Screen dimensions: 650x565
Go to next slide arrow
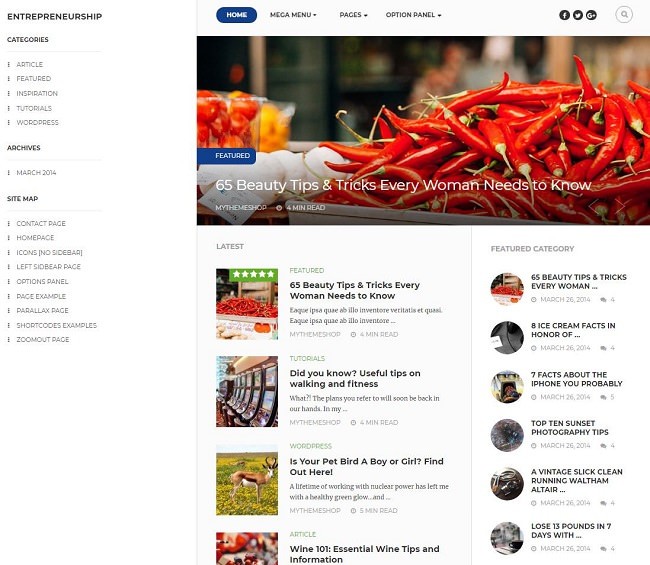click(620, 206)
